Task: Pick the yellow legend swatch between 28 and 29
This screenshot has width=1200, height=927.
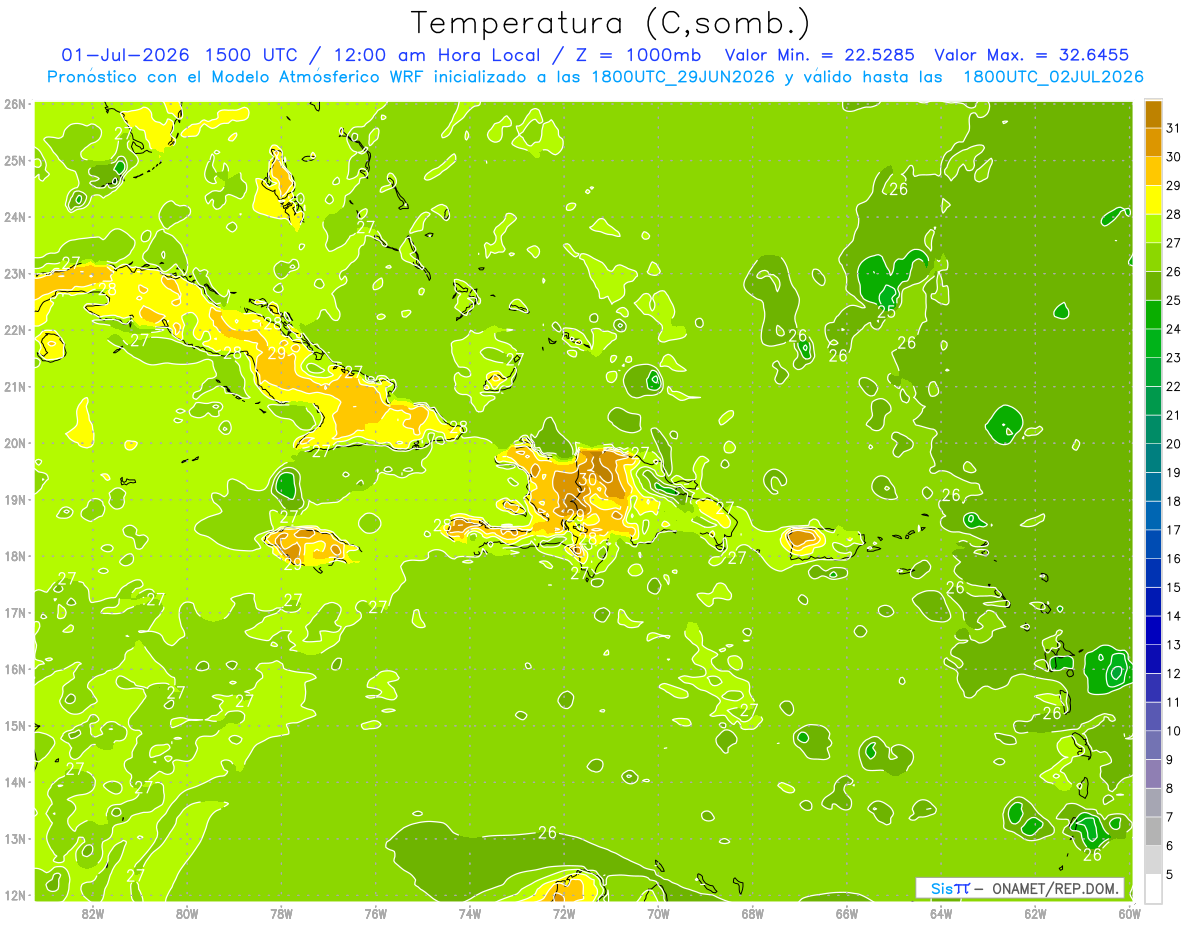Action: (1153, 200)
